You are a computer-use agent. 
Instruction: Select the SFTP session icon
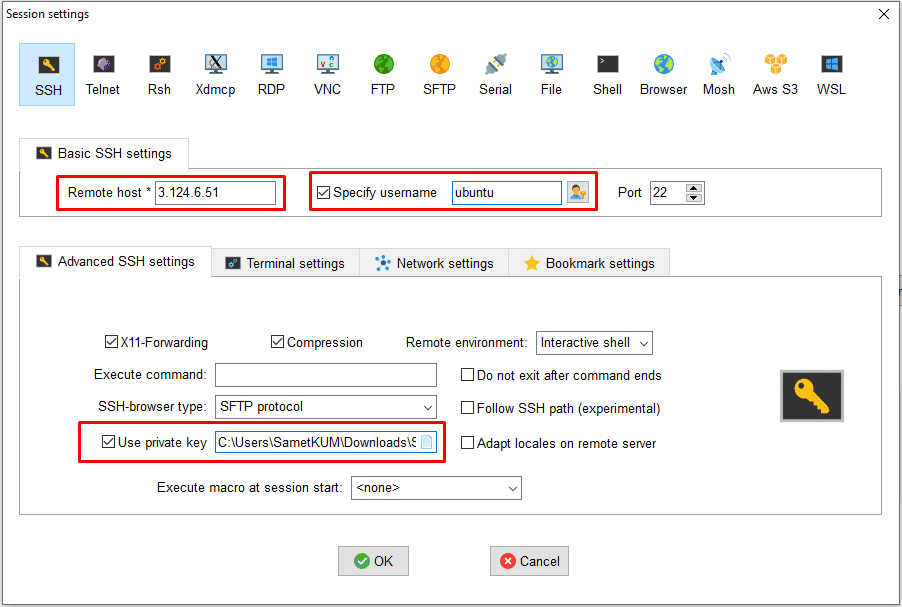point(439,75)
